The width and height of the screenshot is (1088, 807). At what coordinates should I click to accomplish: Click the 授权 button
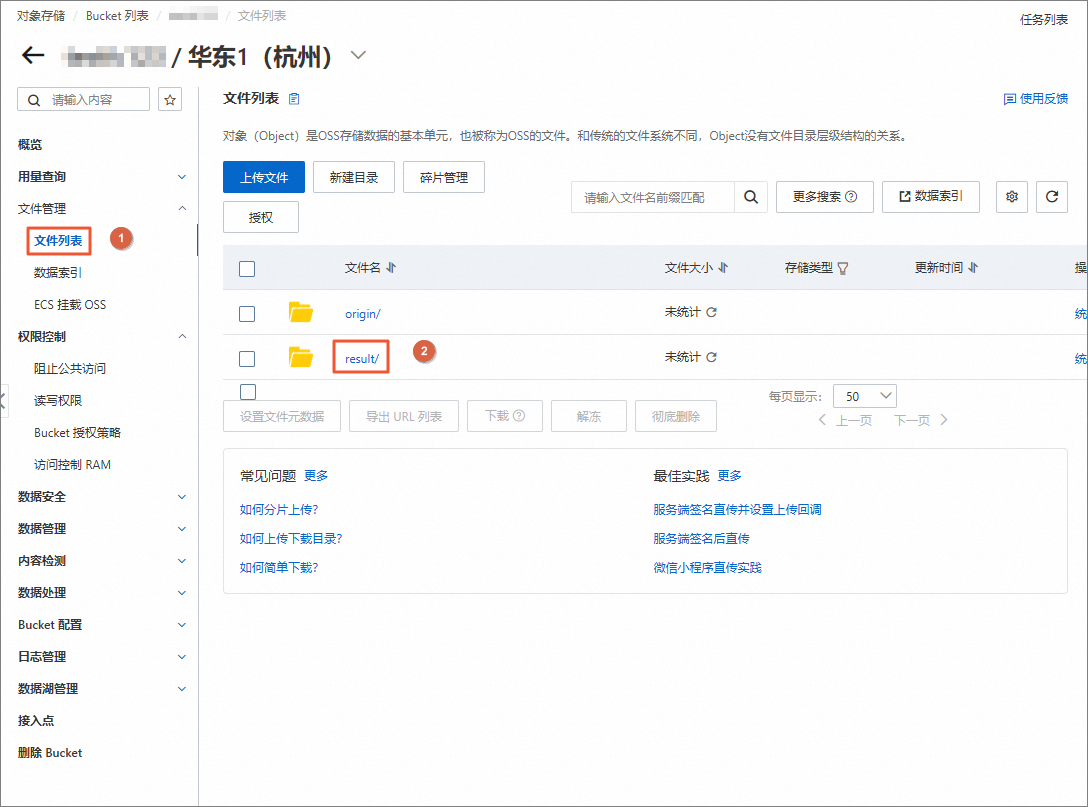pos(261,217)
